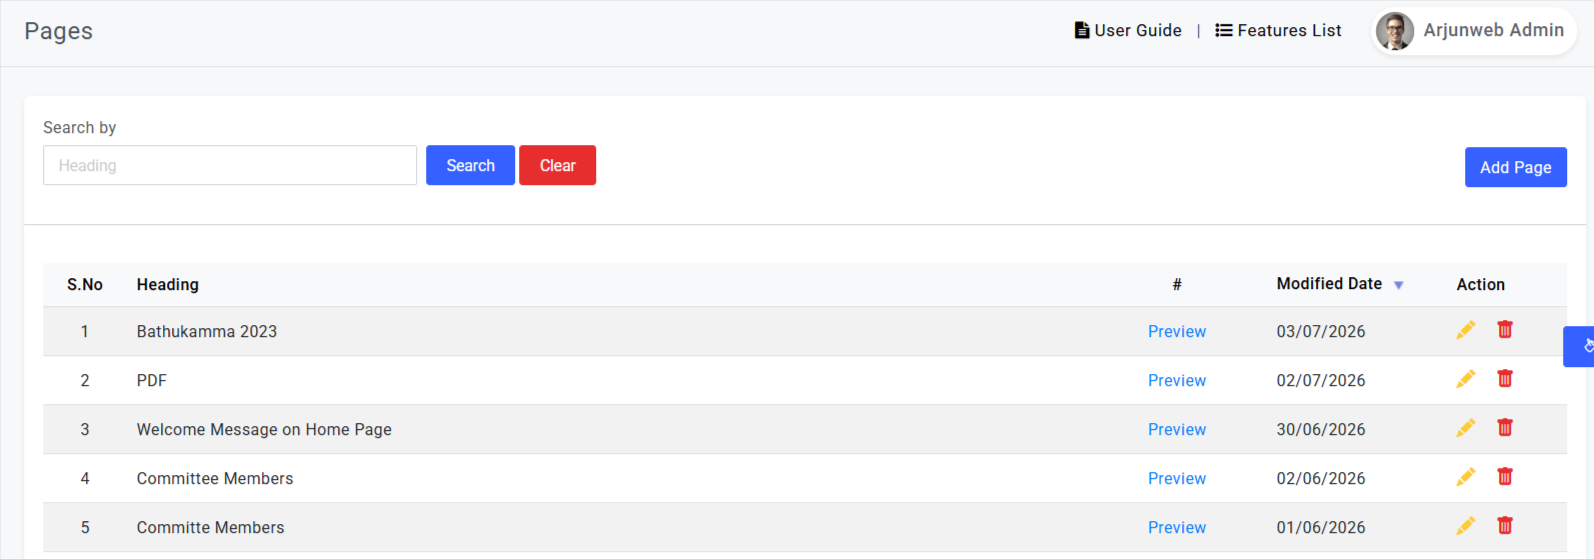This screenshot has width=1594, height=559.
Task: Open the Arjunweb Admin profile menu
Action: [1474, 31]
